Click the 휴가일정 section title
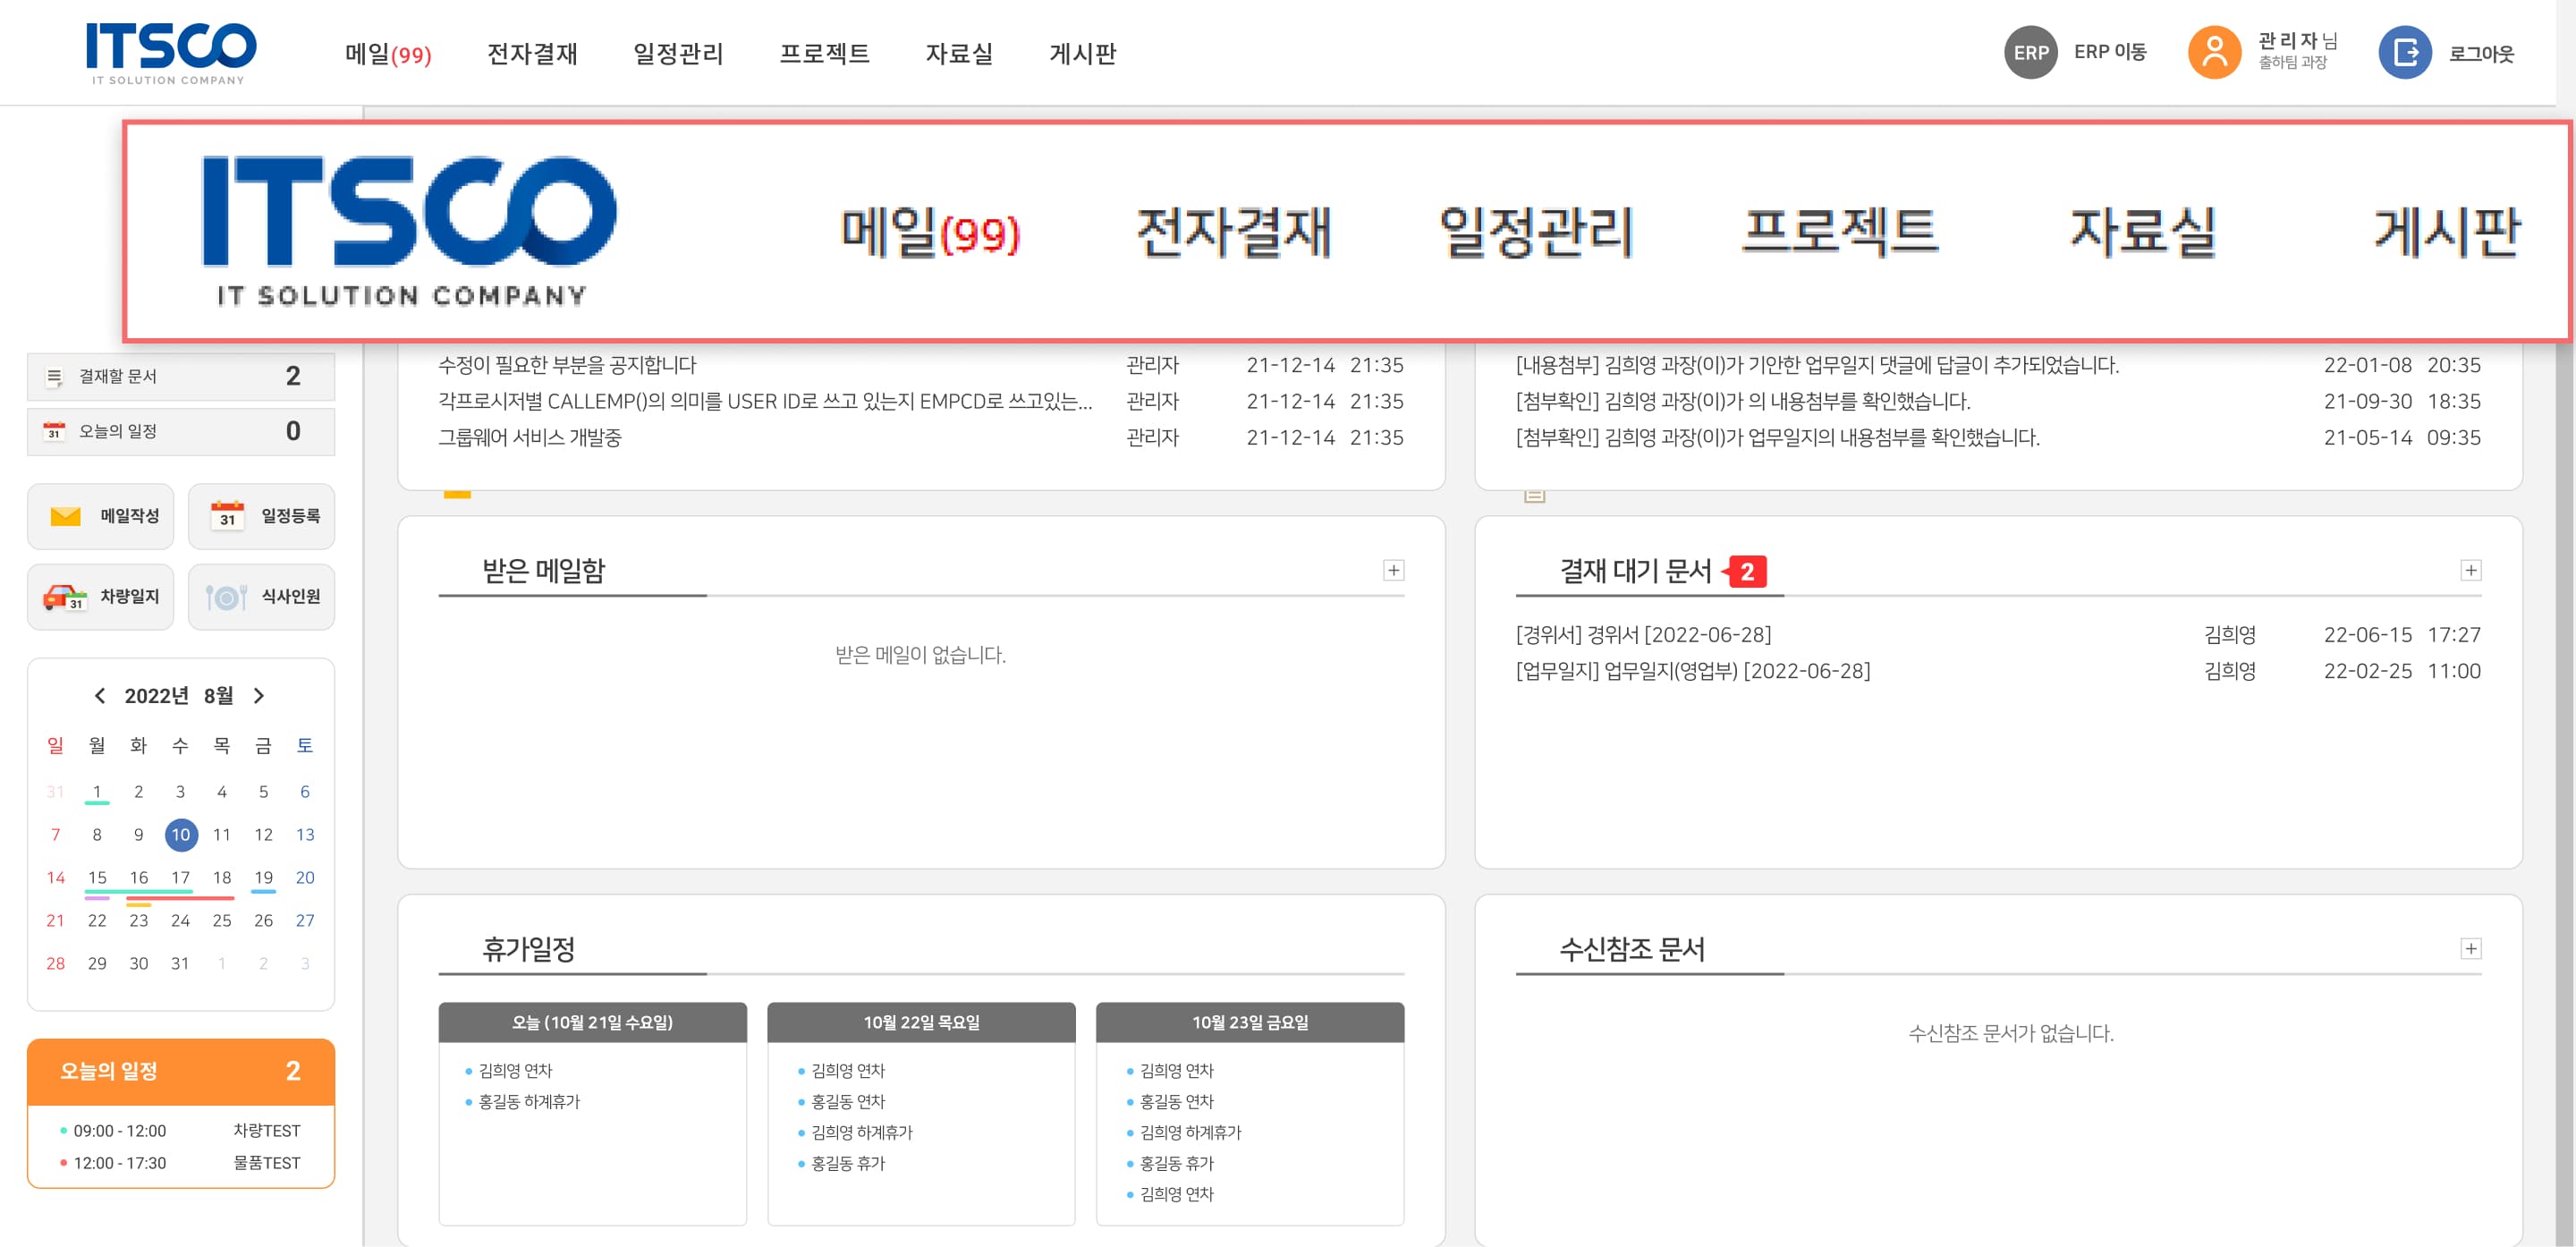The height and width of the screenshot is (1247, 2576). pos(529,949)
